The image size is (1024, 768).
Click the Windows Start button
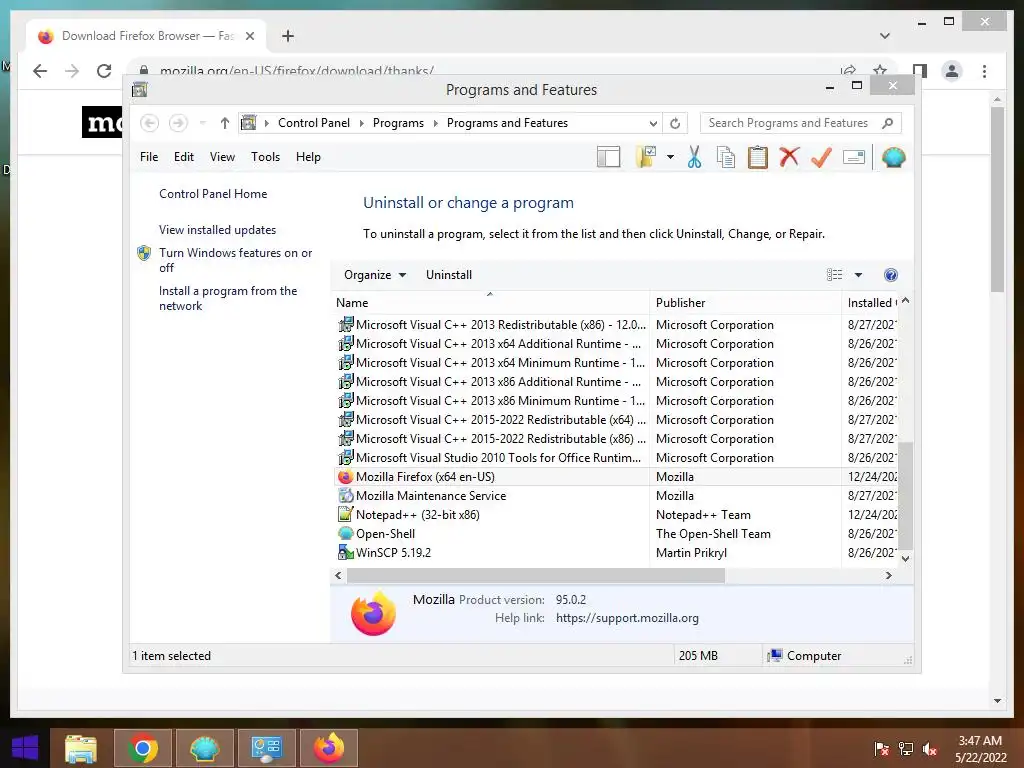pyautogui.click(x=25, y=748)
